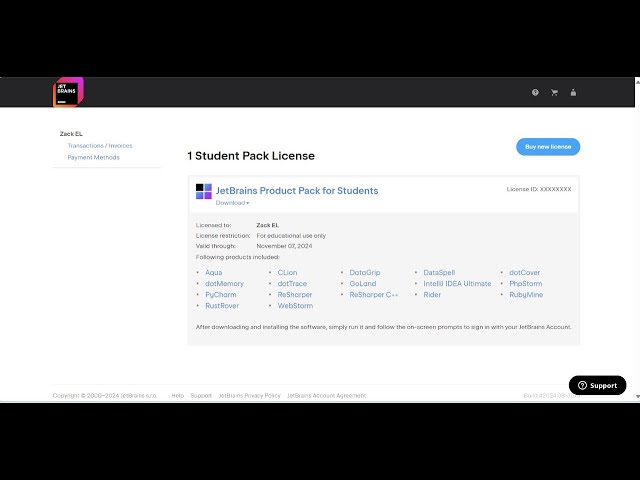Click the JetBrains logo in header
The height and width of the screenshot is (480, 640).
68,92
